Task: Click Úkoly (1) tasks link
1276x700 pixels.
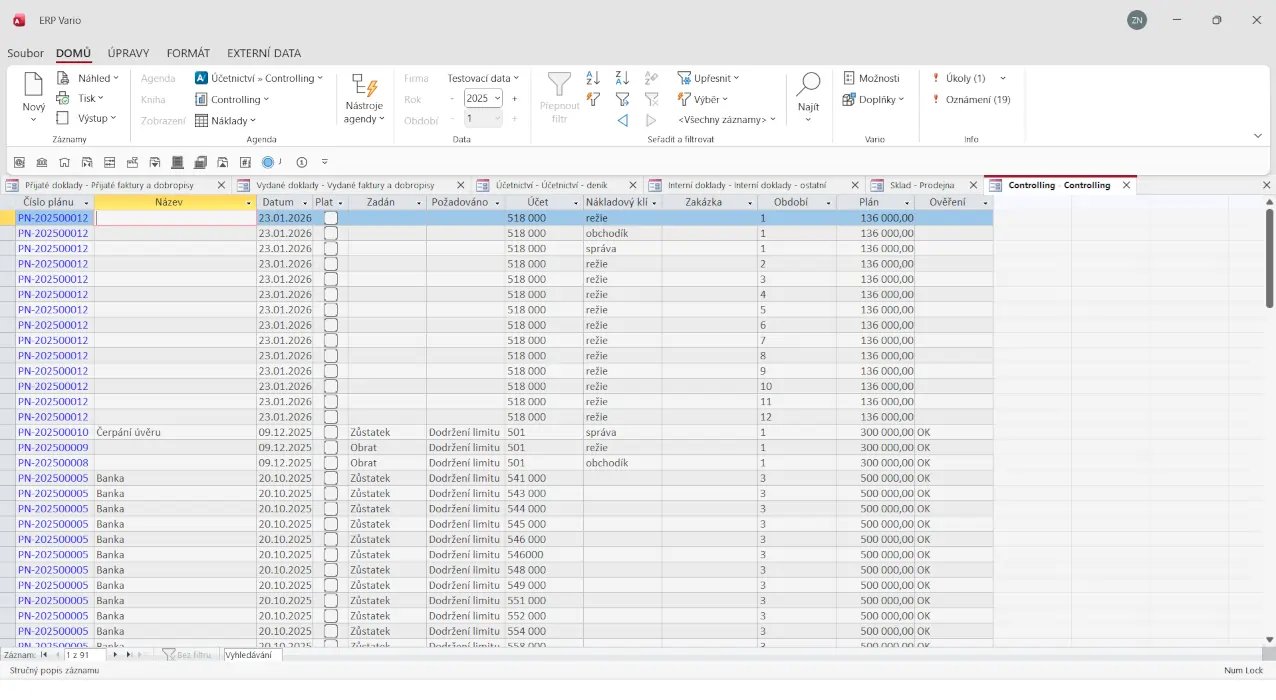Action: click(x=965, y=78)
